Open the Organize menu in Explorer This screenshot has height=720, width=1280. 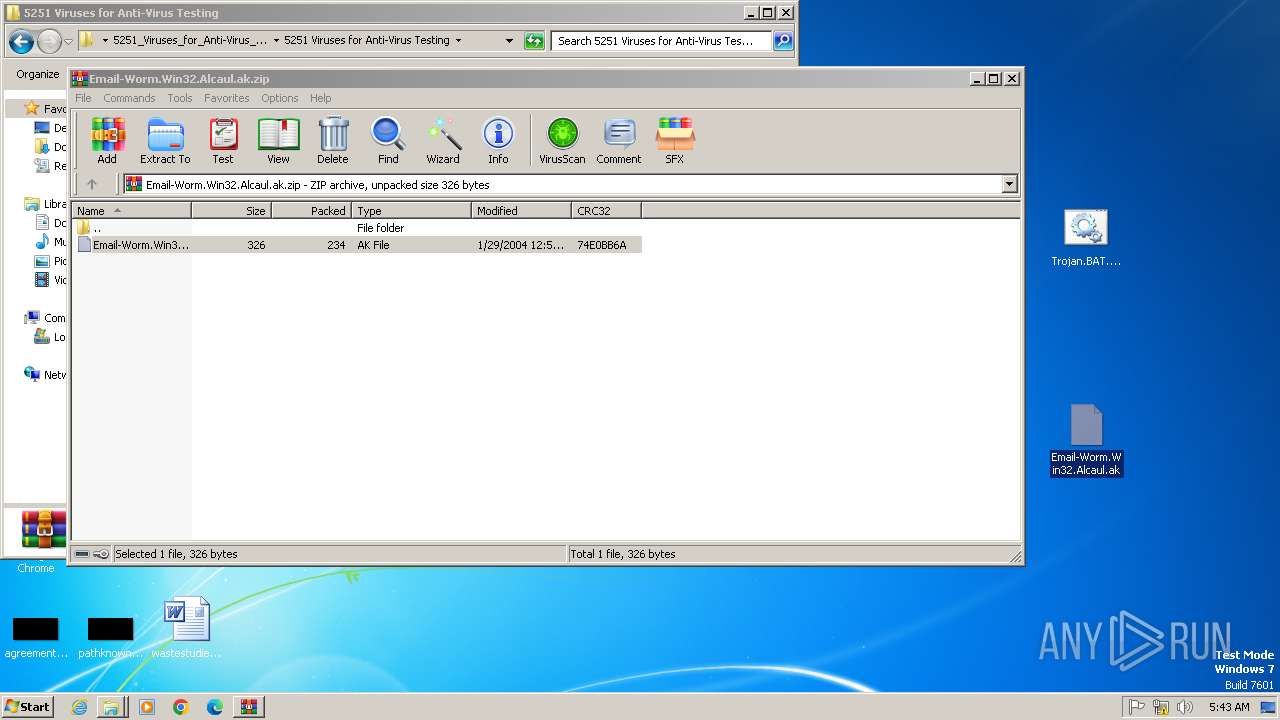coord(38,74)
